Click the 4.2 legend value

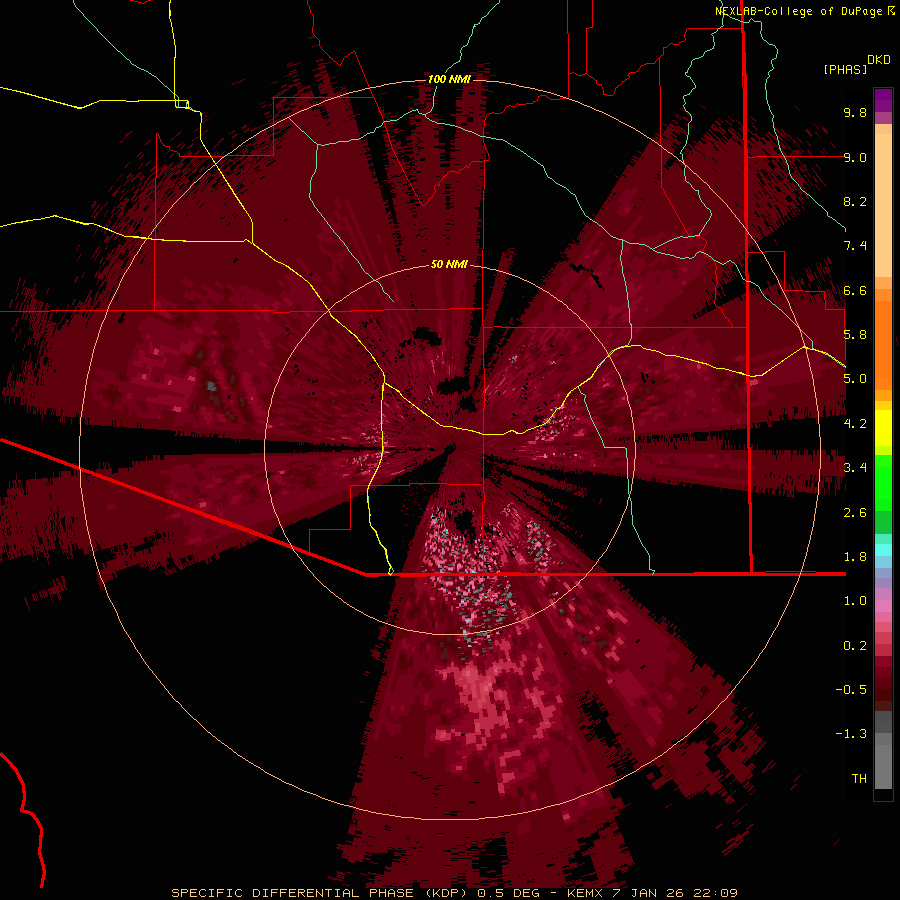pyautogui.click(x=855, y=424)
